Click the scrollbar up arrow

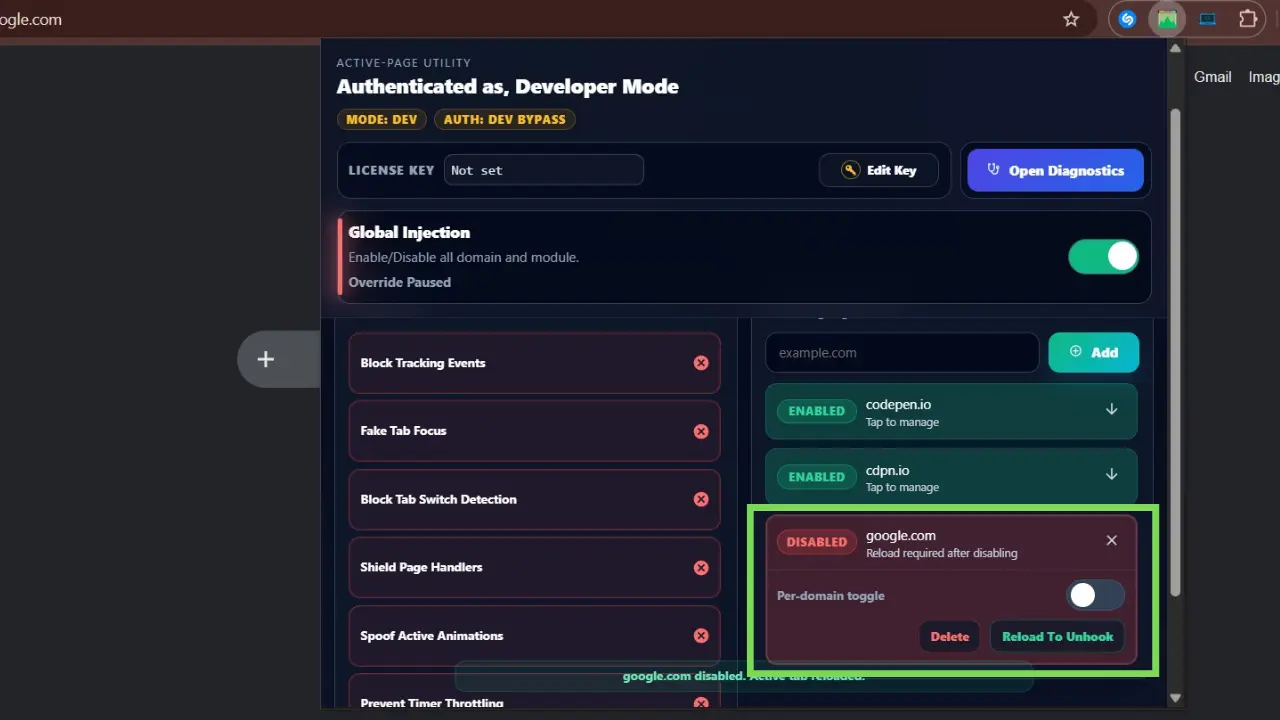point(1175,48)
